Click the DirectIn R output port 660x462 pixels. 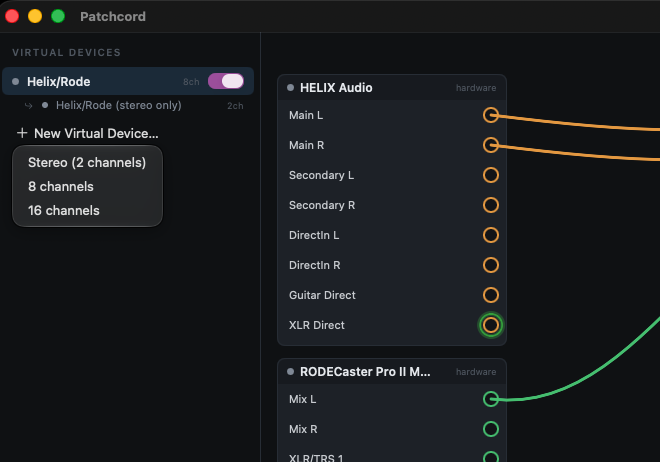click(491, 265)
